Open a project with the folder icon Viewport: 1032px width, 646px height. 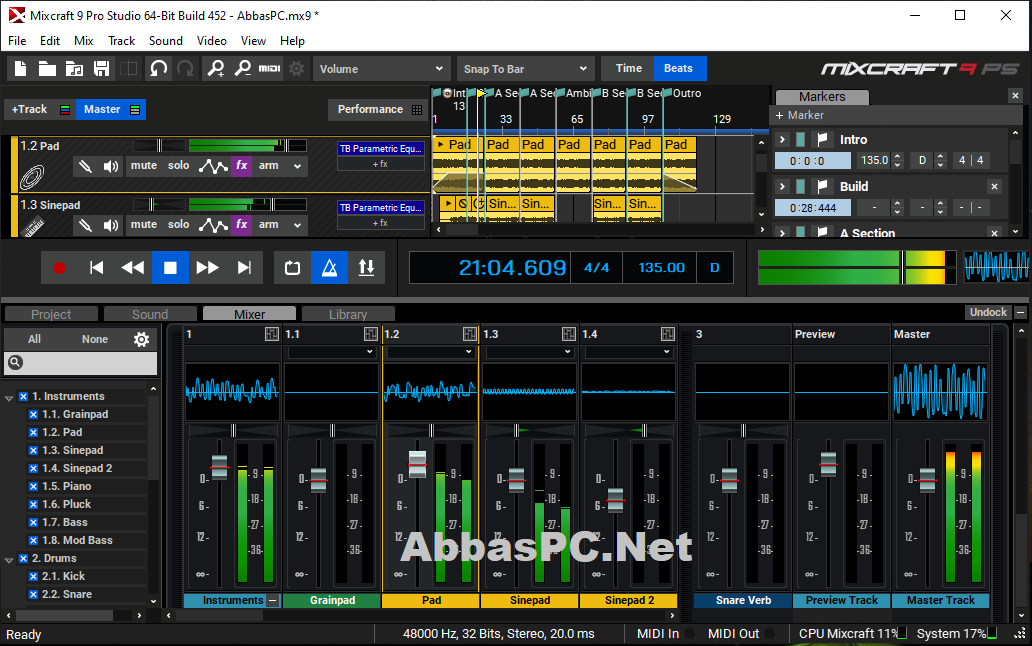pyautogui.click(x=47, y=68)
